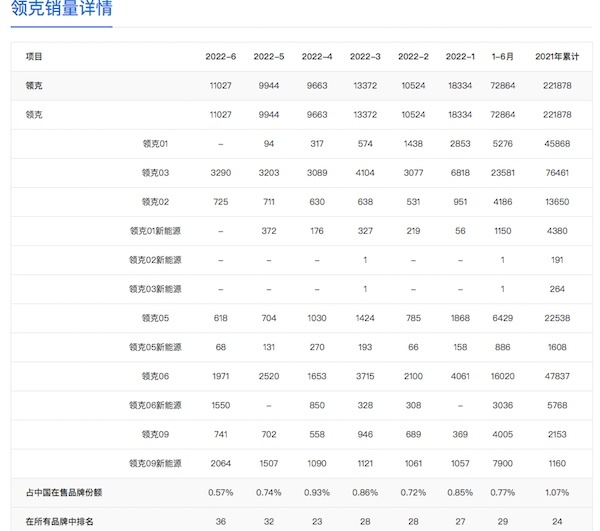
Task: Click the 领克06新能源 row label
Action: (155, 406)
